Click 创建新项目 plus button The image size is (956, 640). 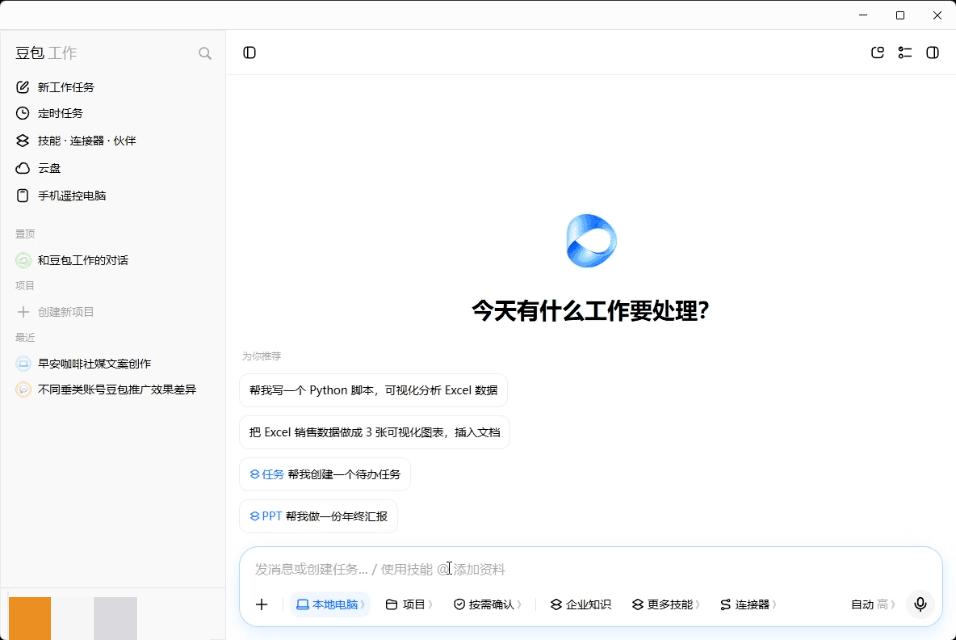point(23,312)
